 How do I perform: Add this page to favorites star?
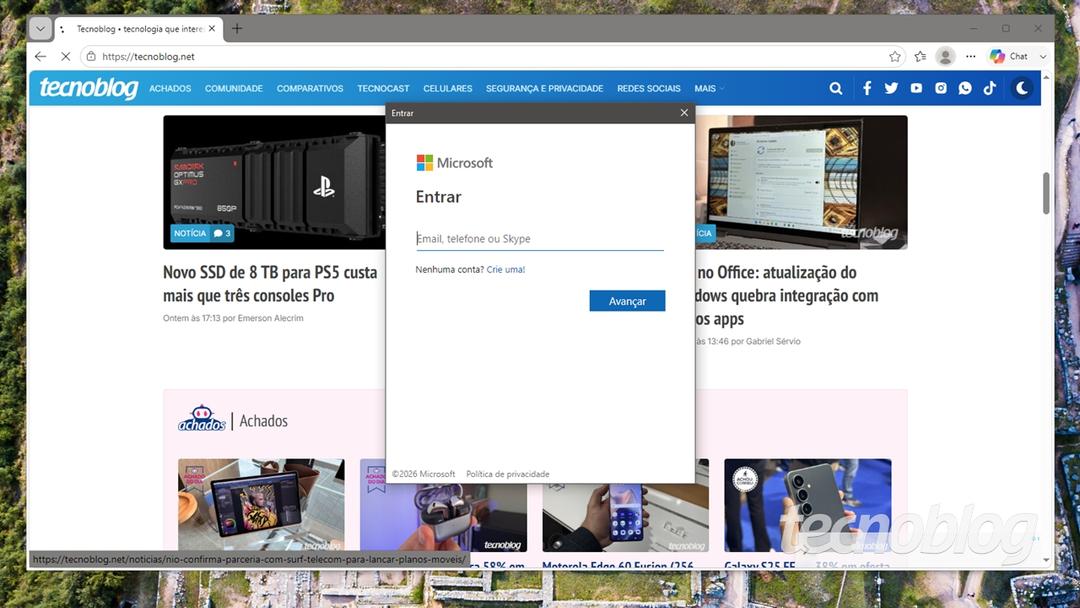pyautogui.click(x=895, y=56)
